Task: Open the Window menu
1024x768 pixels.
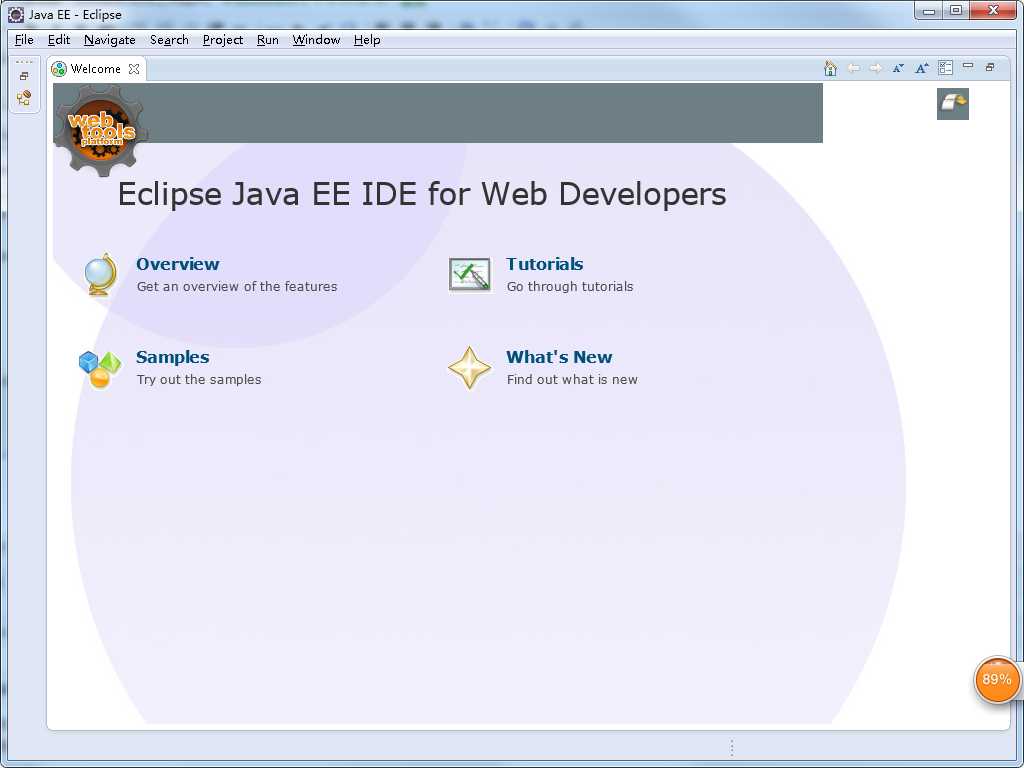Action: click(316, 40)
